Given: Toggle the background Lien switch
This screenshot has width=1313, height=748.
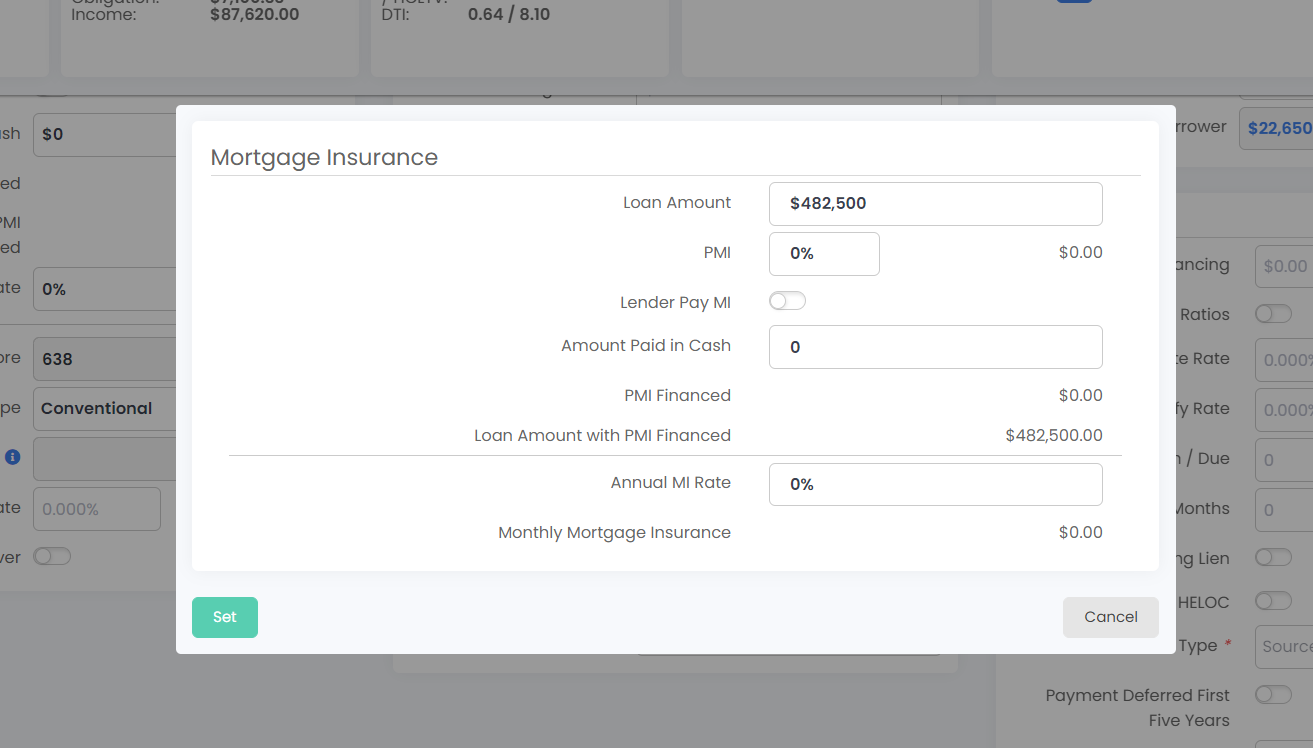Looking at the screenshot, I should [1273, 557].
